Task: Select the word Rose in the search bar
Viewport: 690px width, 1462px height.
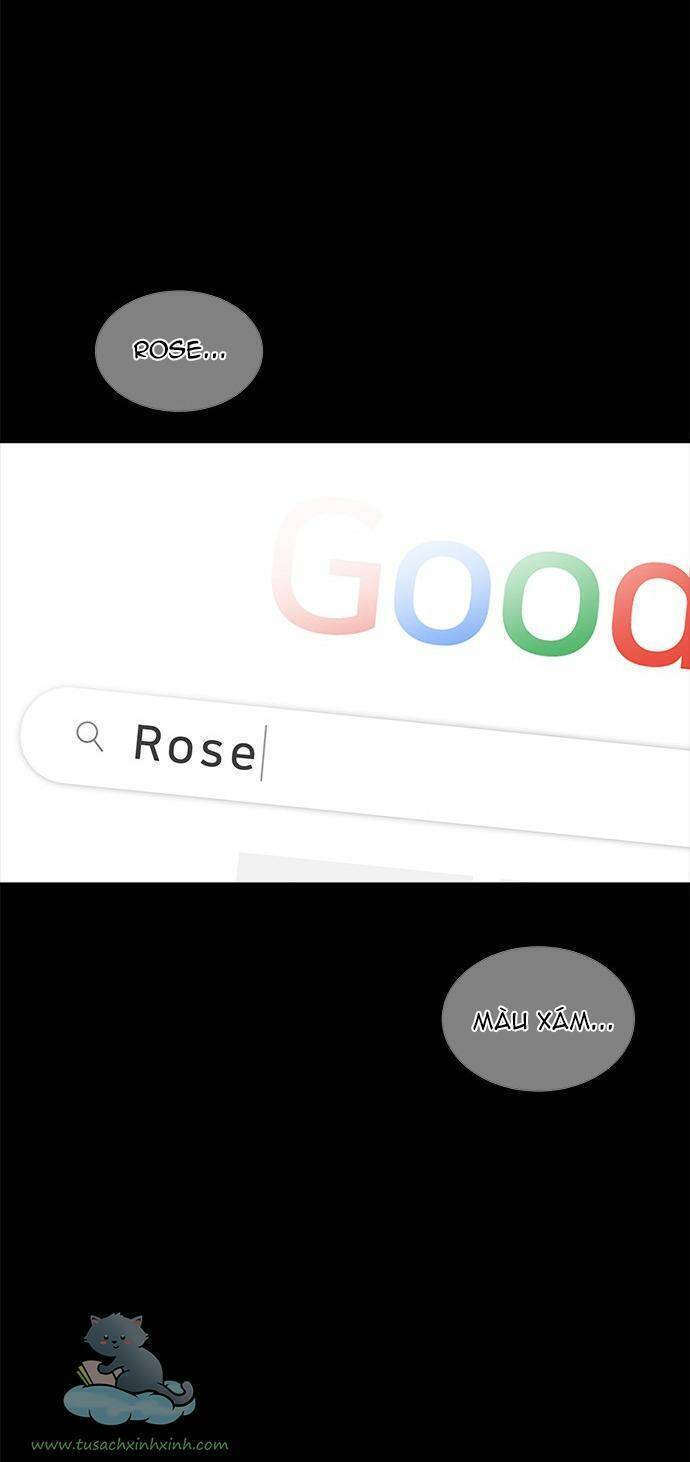Action: (x=195, y=747)
